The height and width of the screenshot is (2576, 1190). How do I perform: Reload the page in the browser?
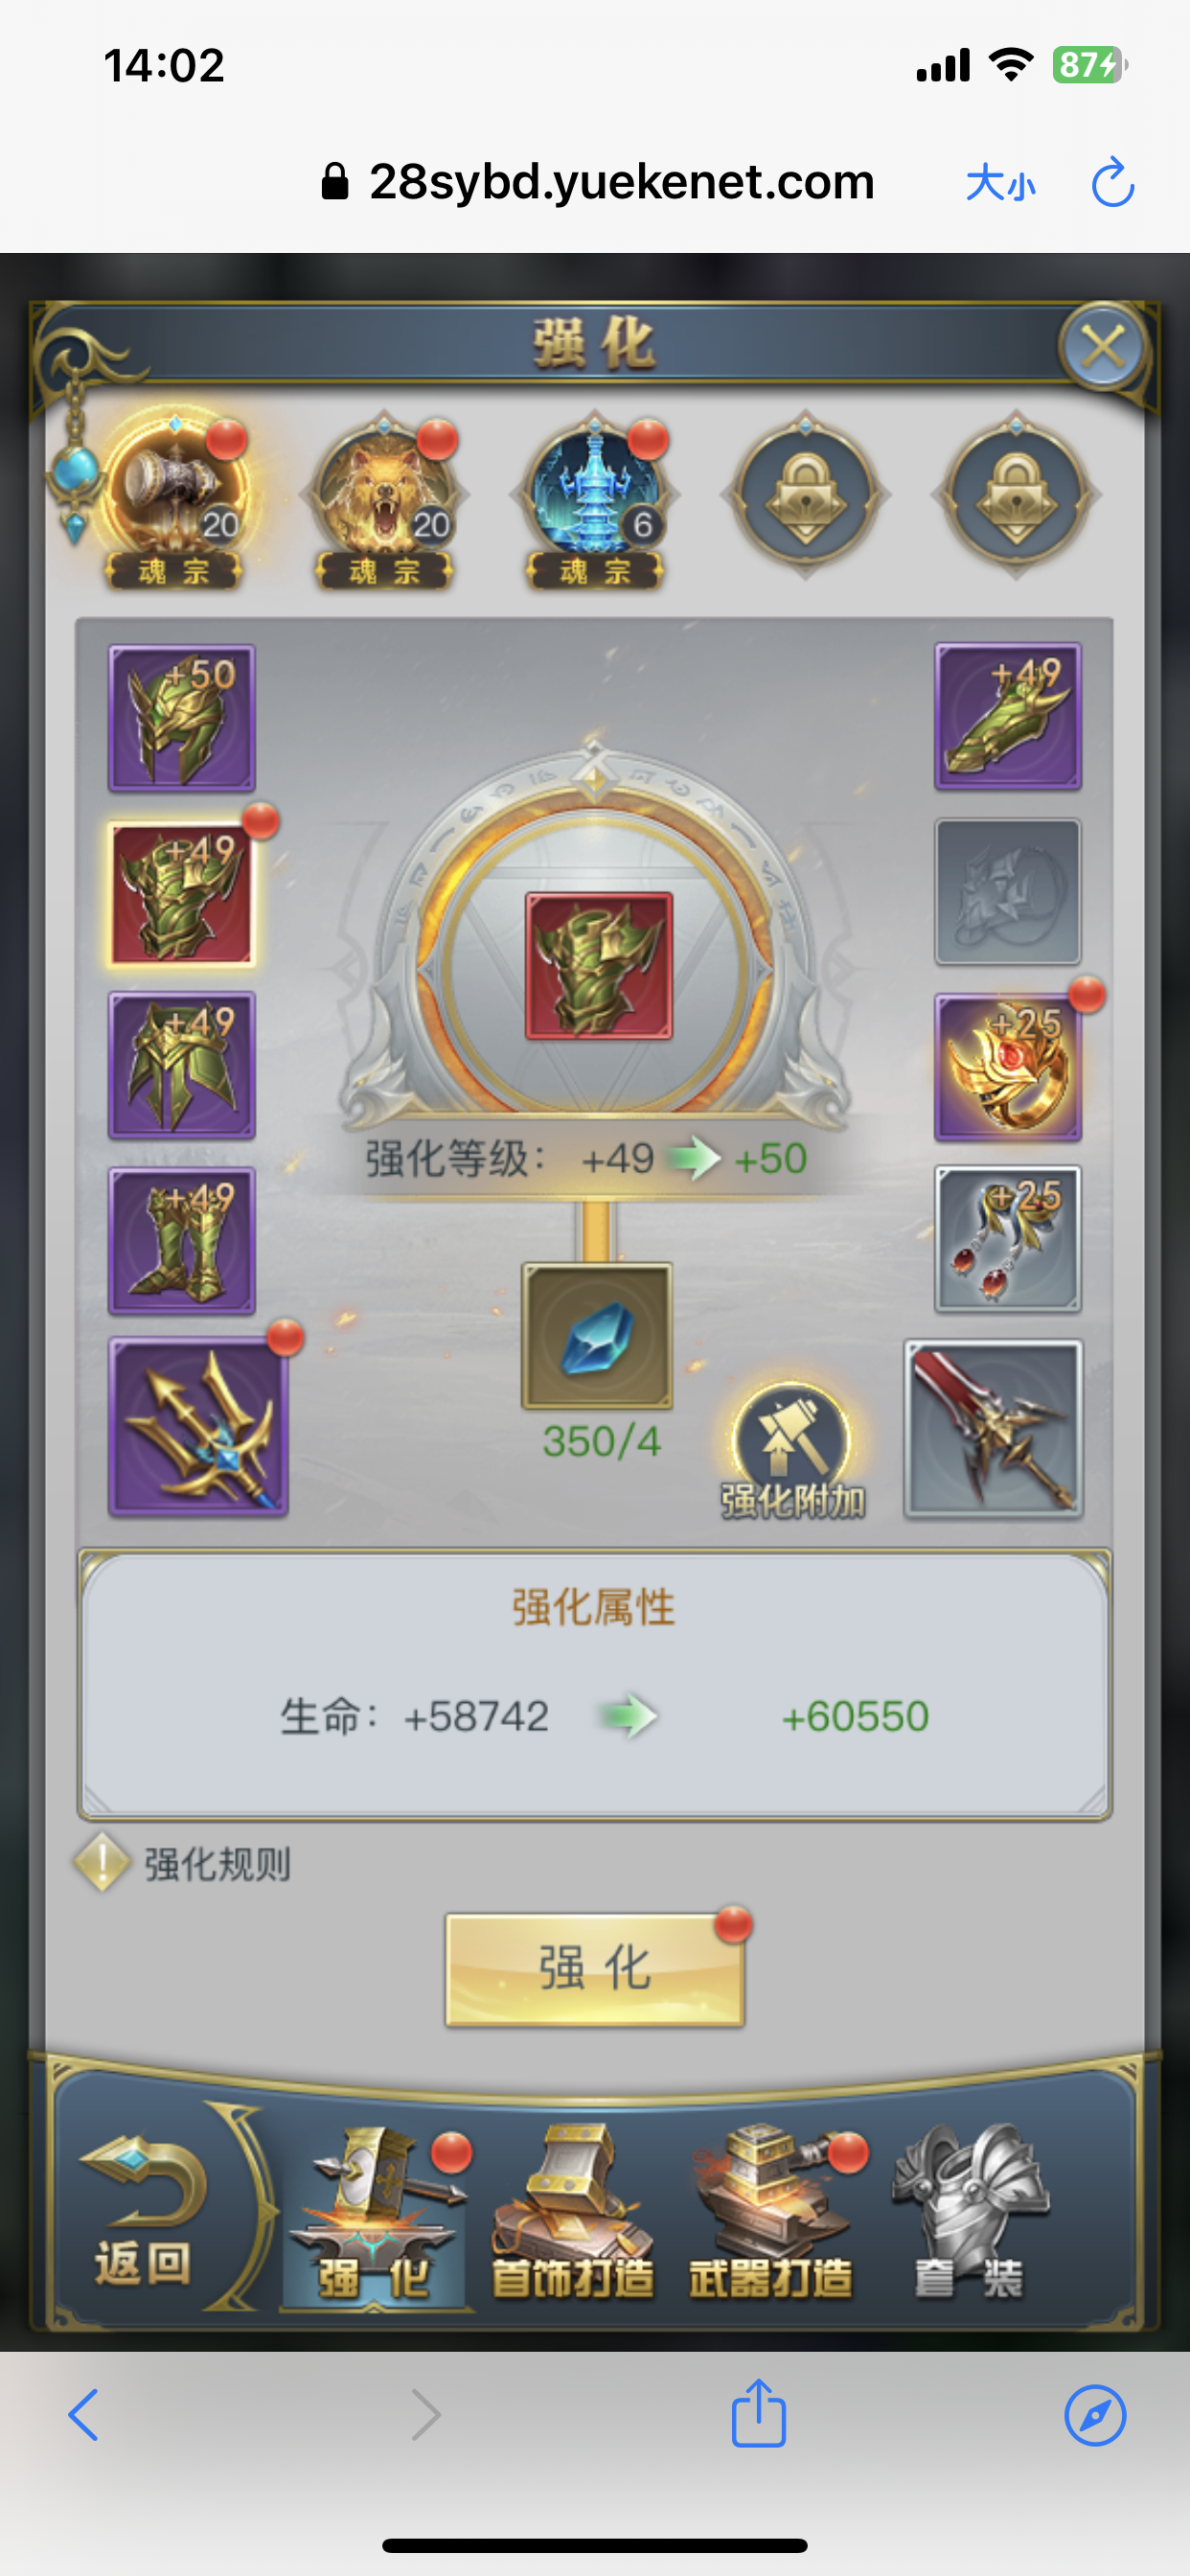[x=1112, y=183]
